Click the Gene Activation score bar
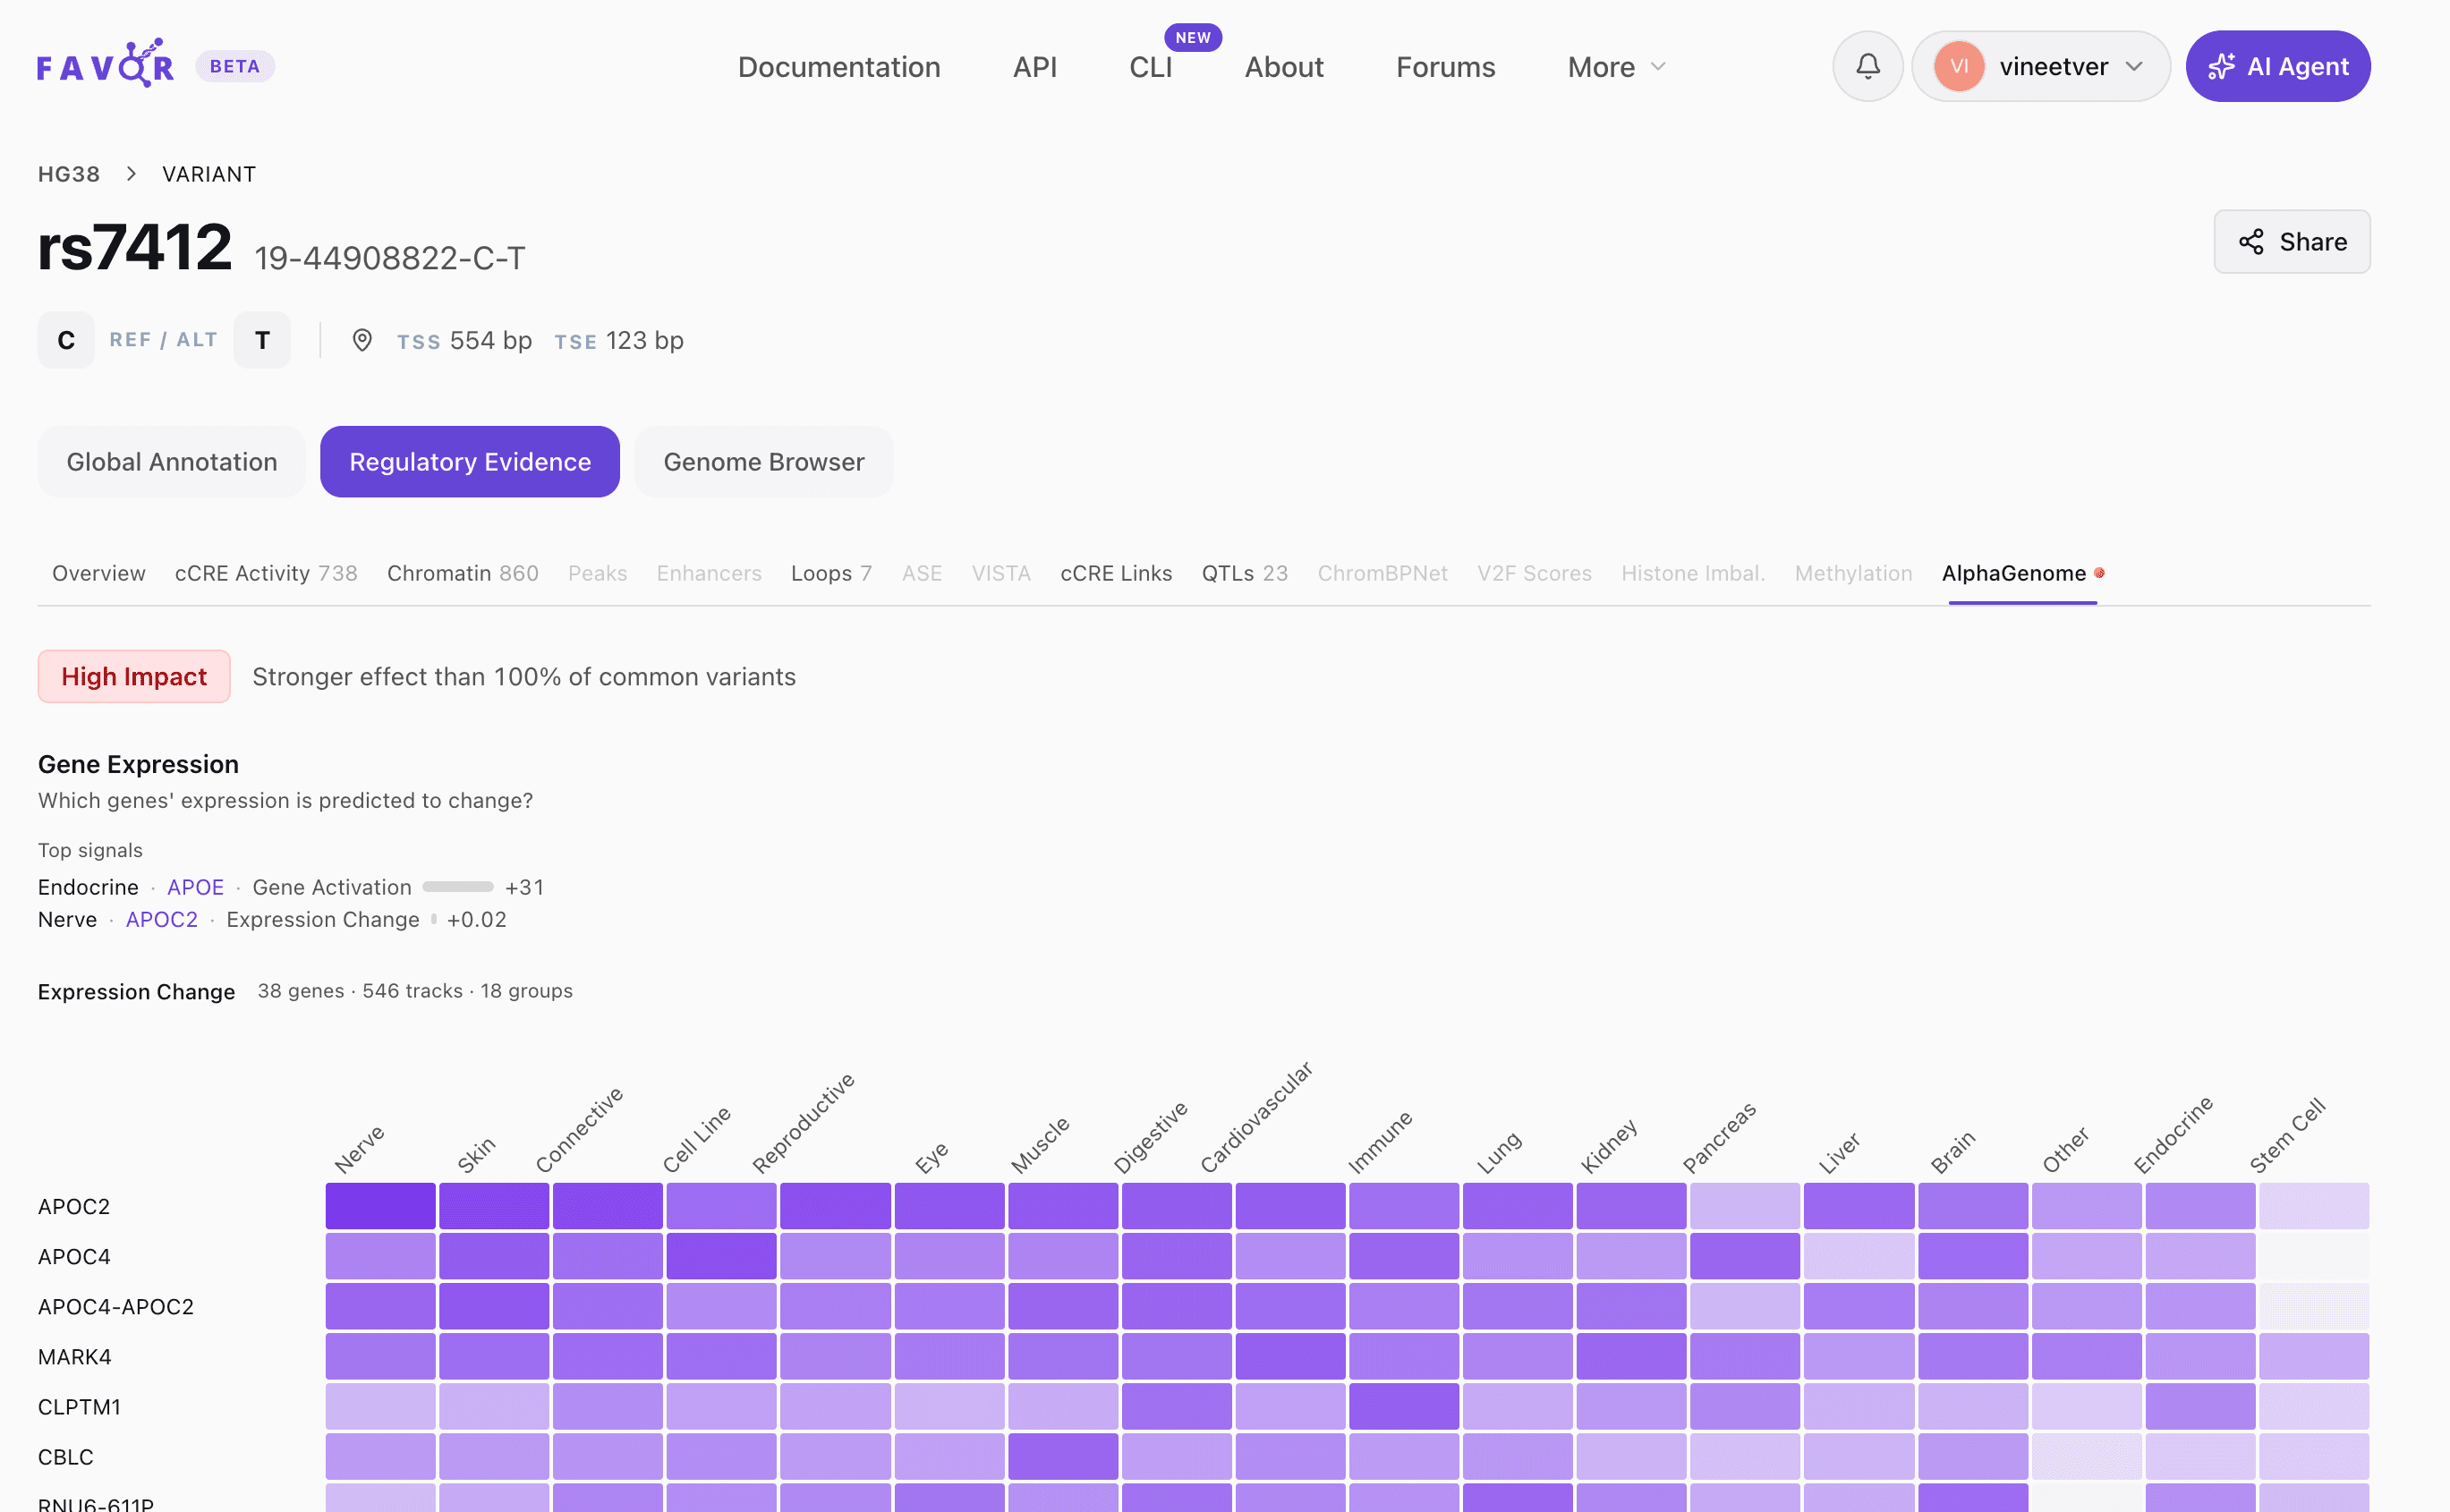Image resolution: width=2450 pixels, height=1512 pixels. [458, 887]
